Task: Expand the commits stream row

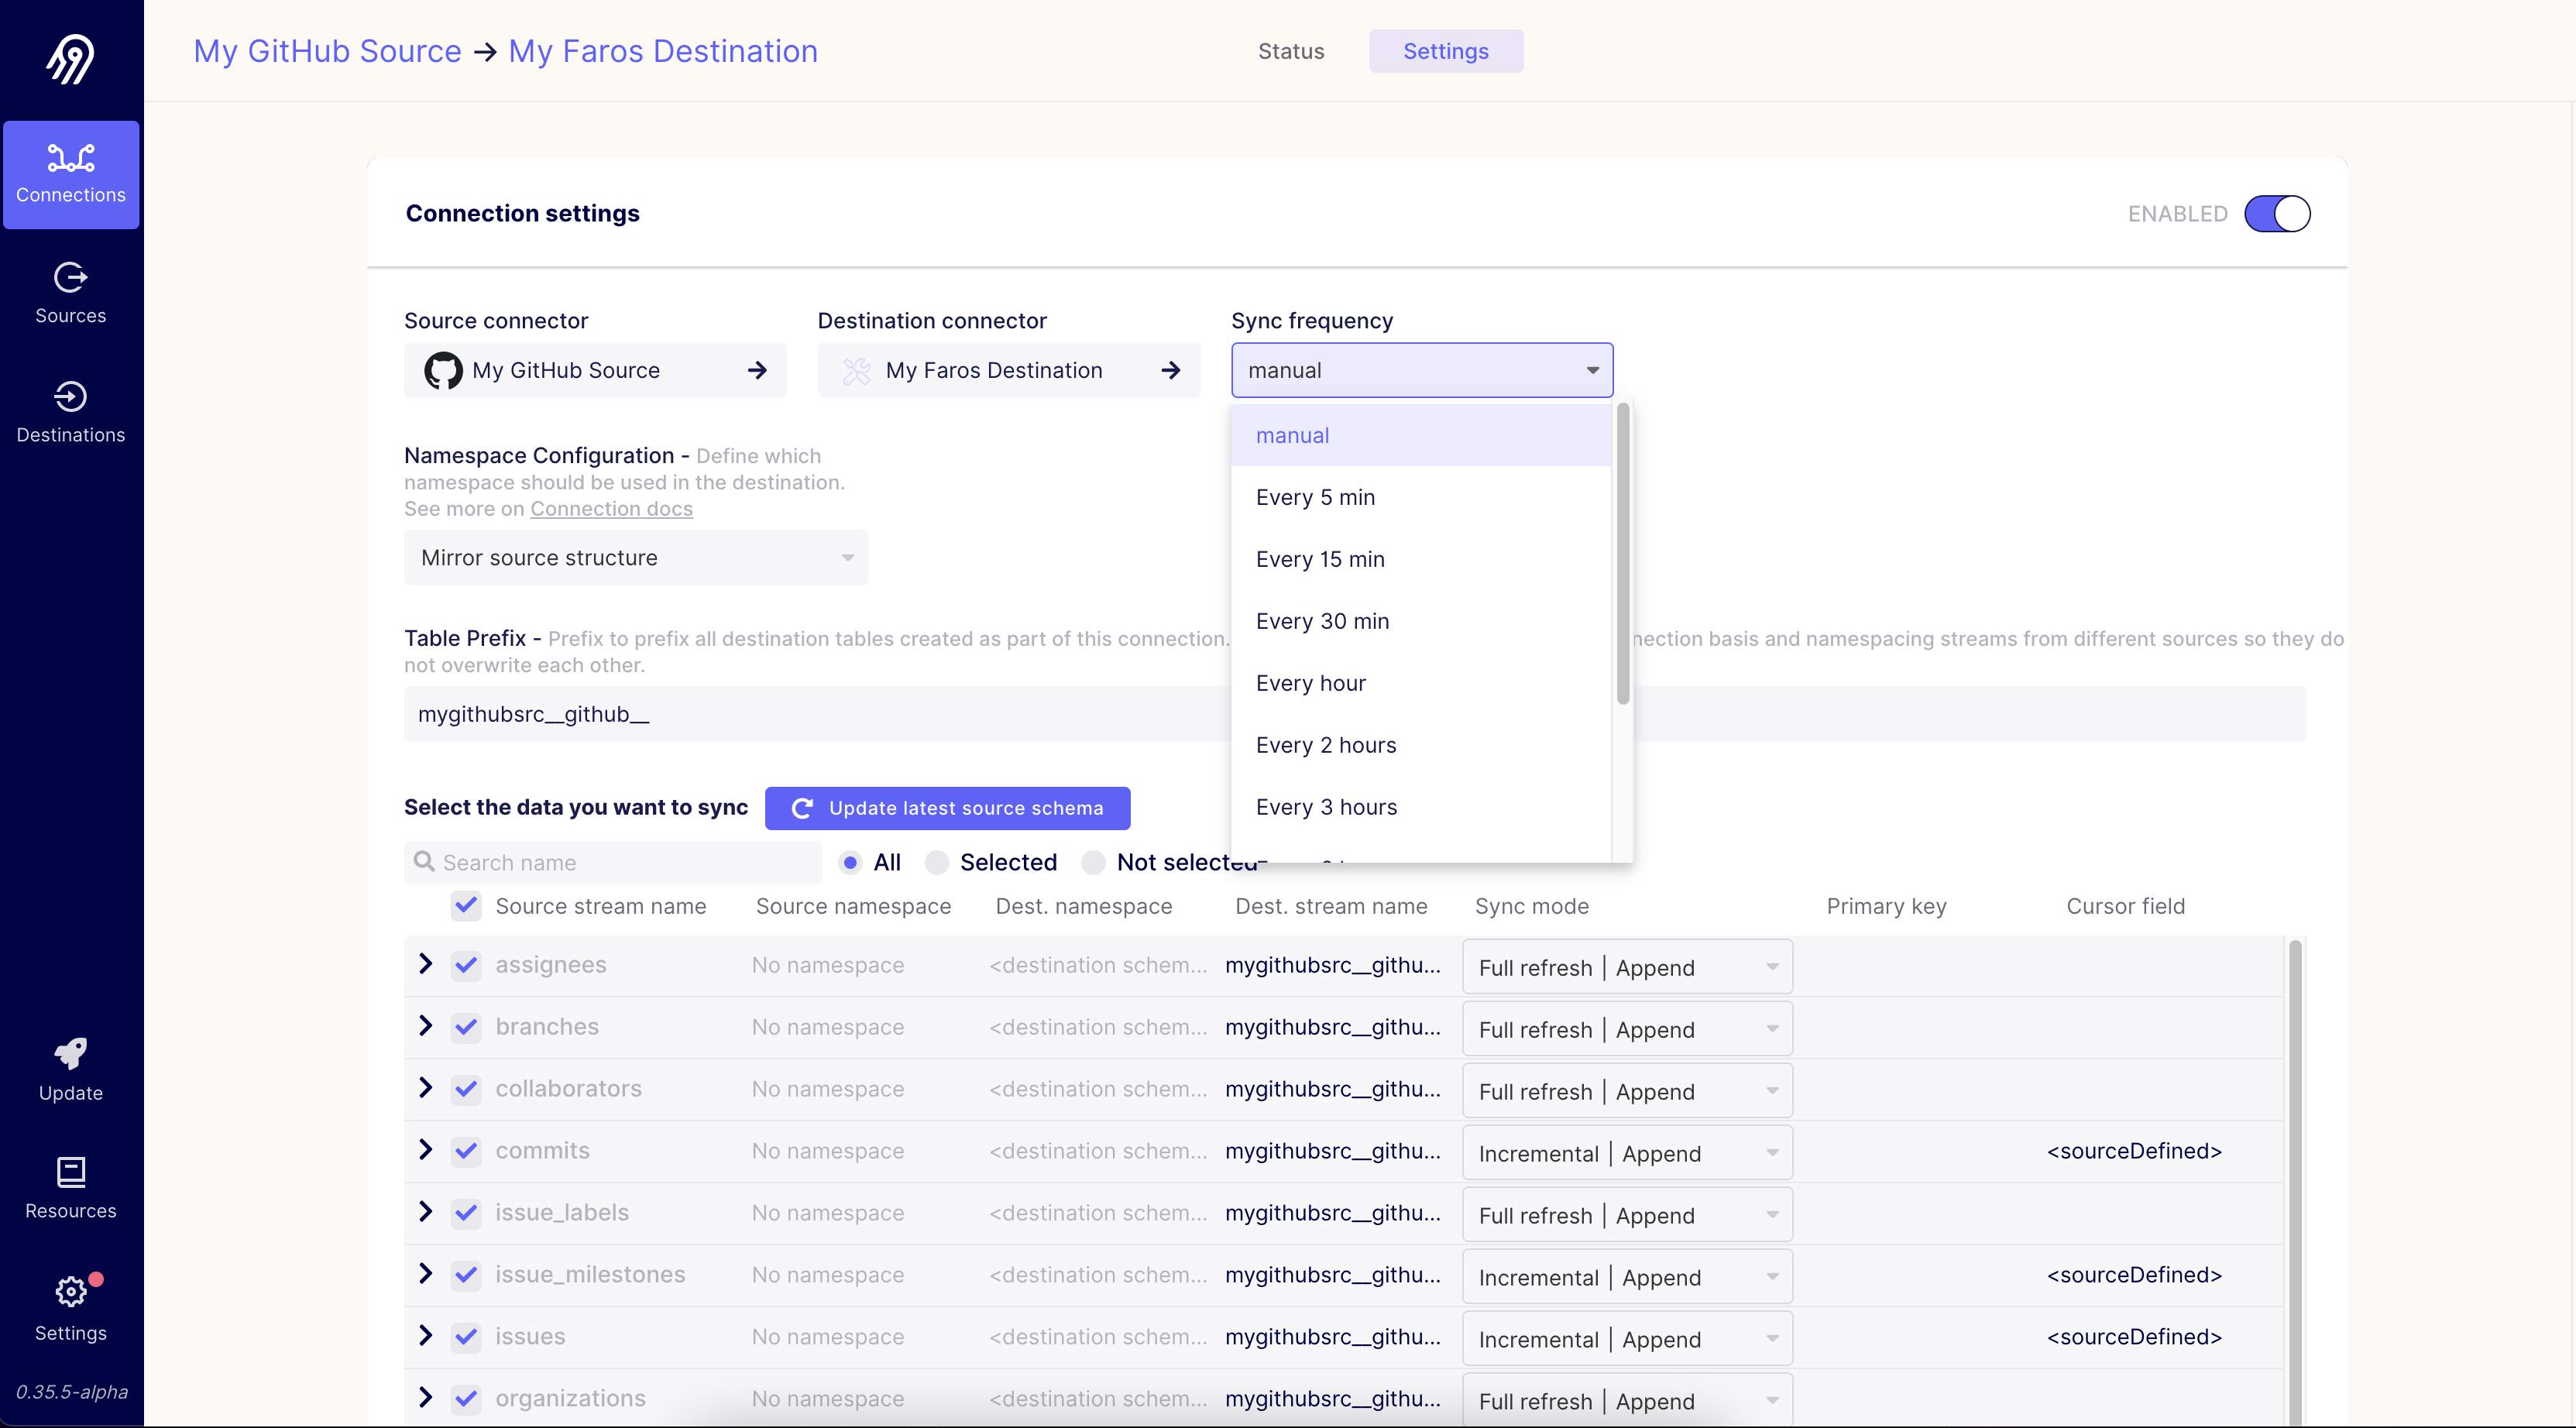Action: click(x=425, y=1150)
